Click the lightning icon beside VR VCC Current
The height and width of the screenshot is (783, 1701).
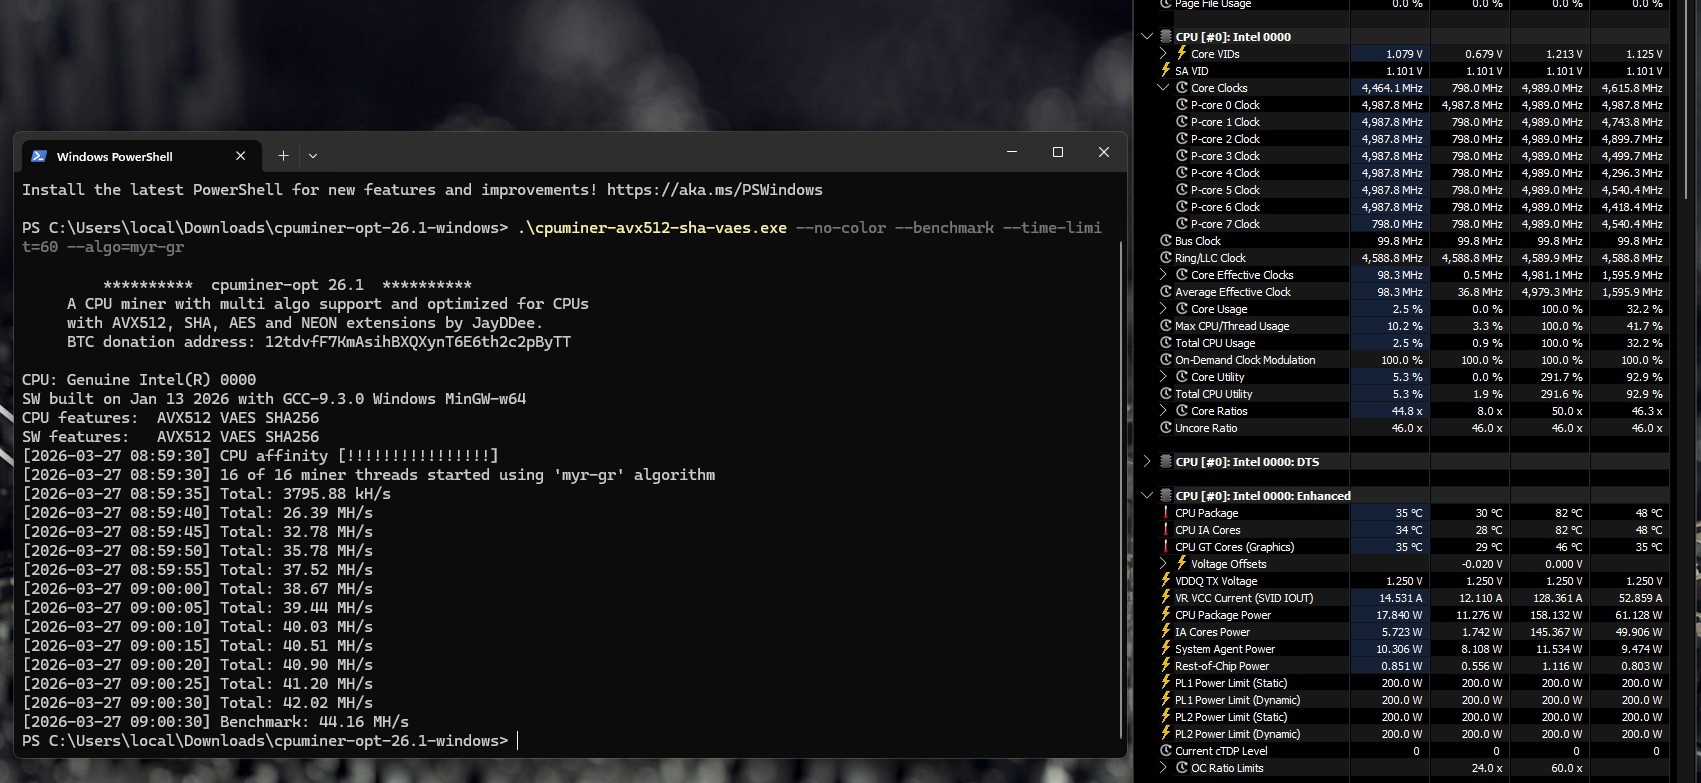coord(1165,598)
